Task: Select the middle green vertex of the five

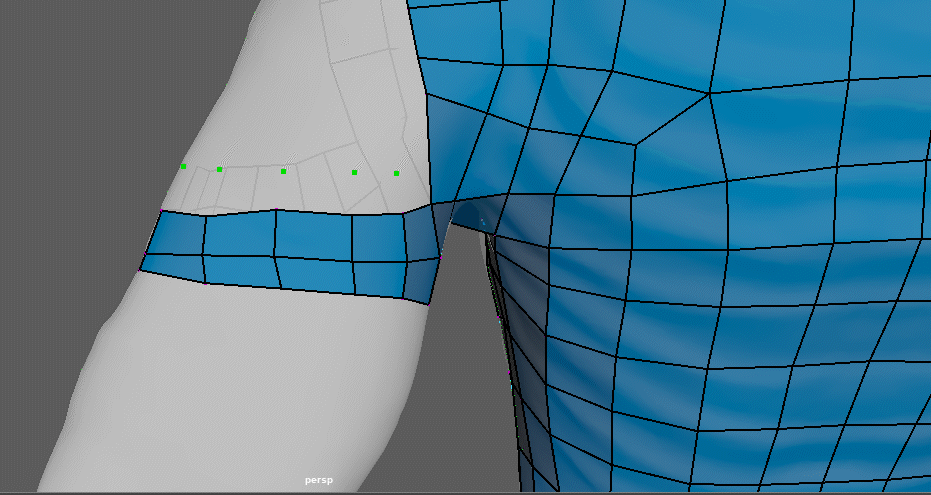Action: (x=283, y=171)
